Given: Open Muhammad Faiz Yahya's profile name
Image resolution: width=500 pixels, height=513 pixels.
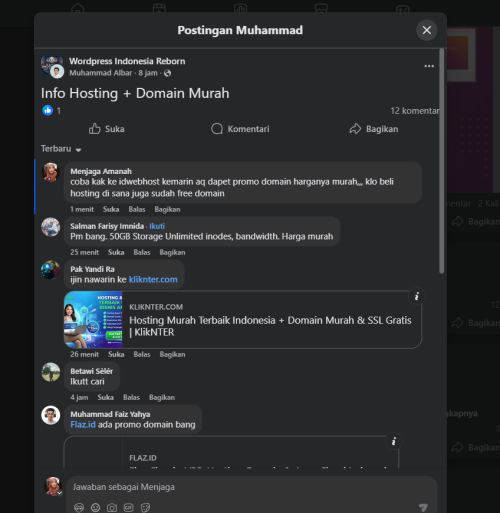Looking at the screenshot, I should coord(110,414).
